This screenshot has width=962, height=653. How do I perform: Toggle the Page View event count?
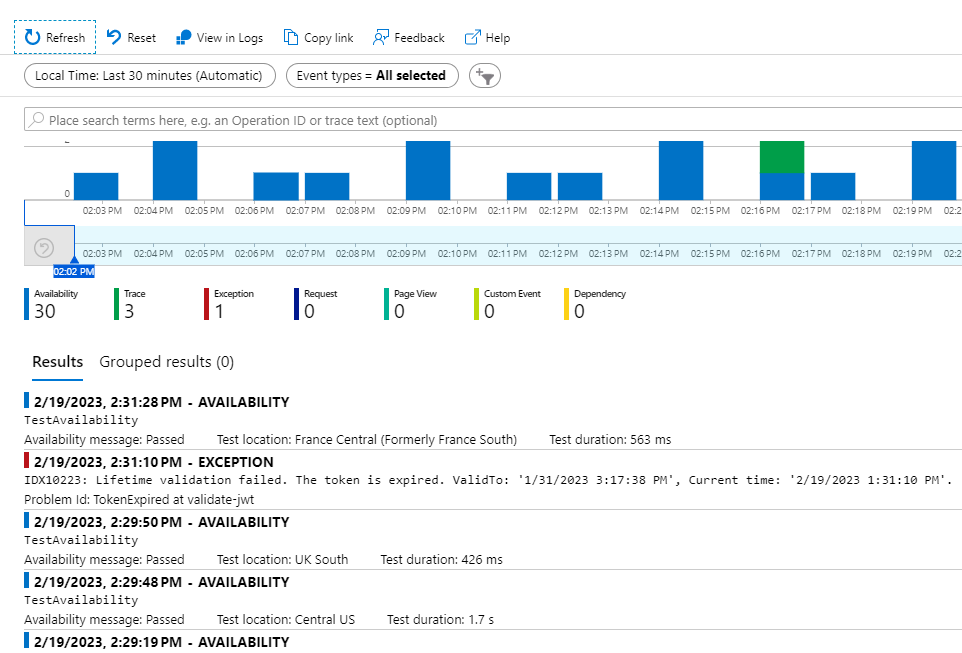pyautogui.click(x=411, y=304)
